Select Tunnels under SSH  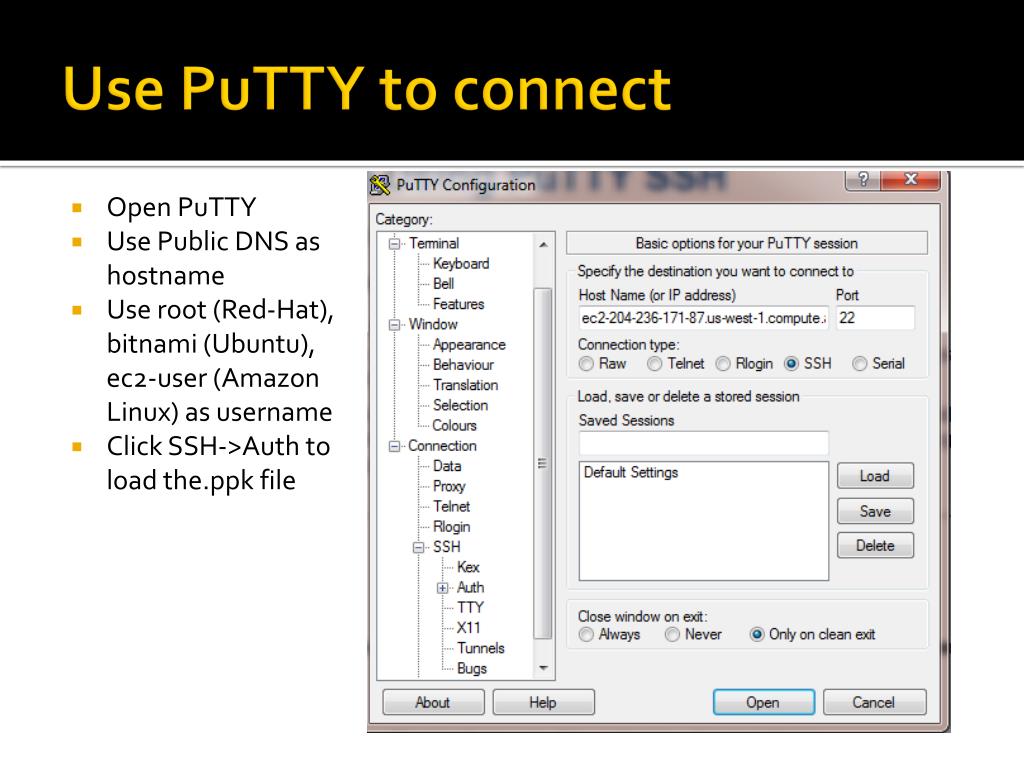481,648
